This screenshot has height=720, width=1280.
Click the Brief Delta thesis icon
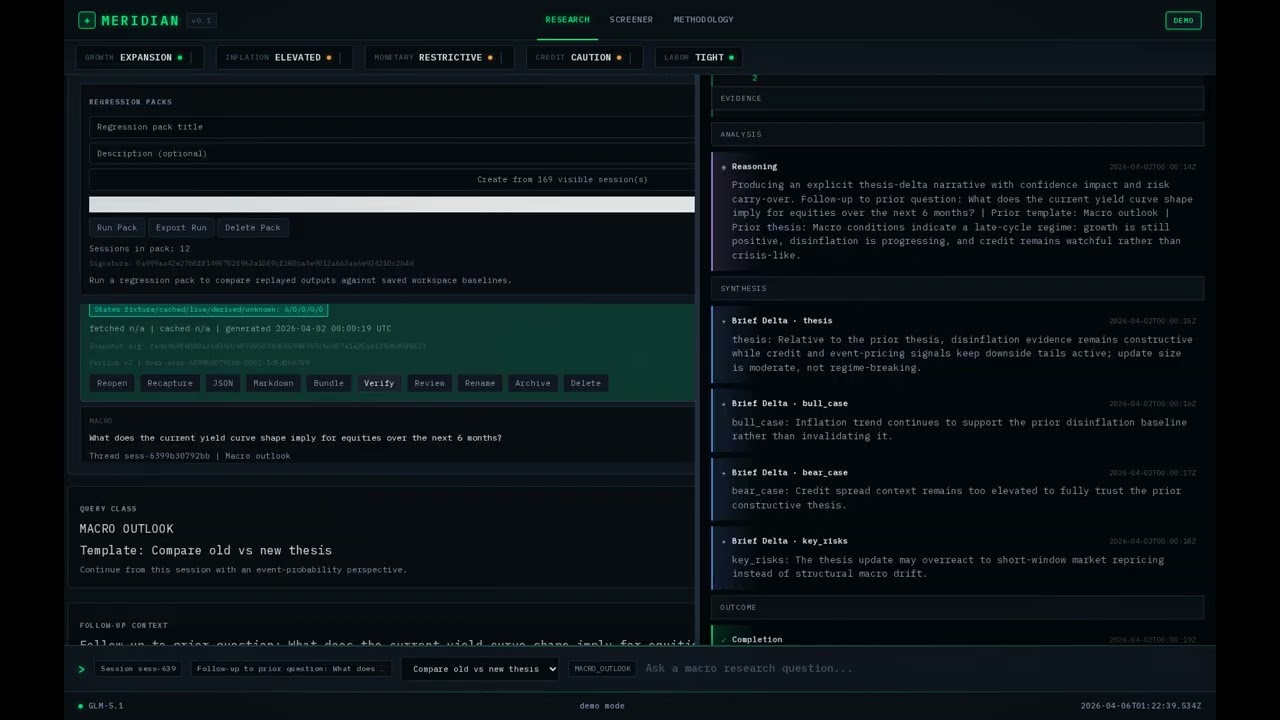[x=724, y=321]
